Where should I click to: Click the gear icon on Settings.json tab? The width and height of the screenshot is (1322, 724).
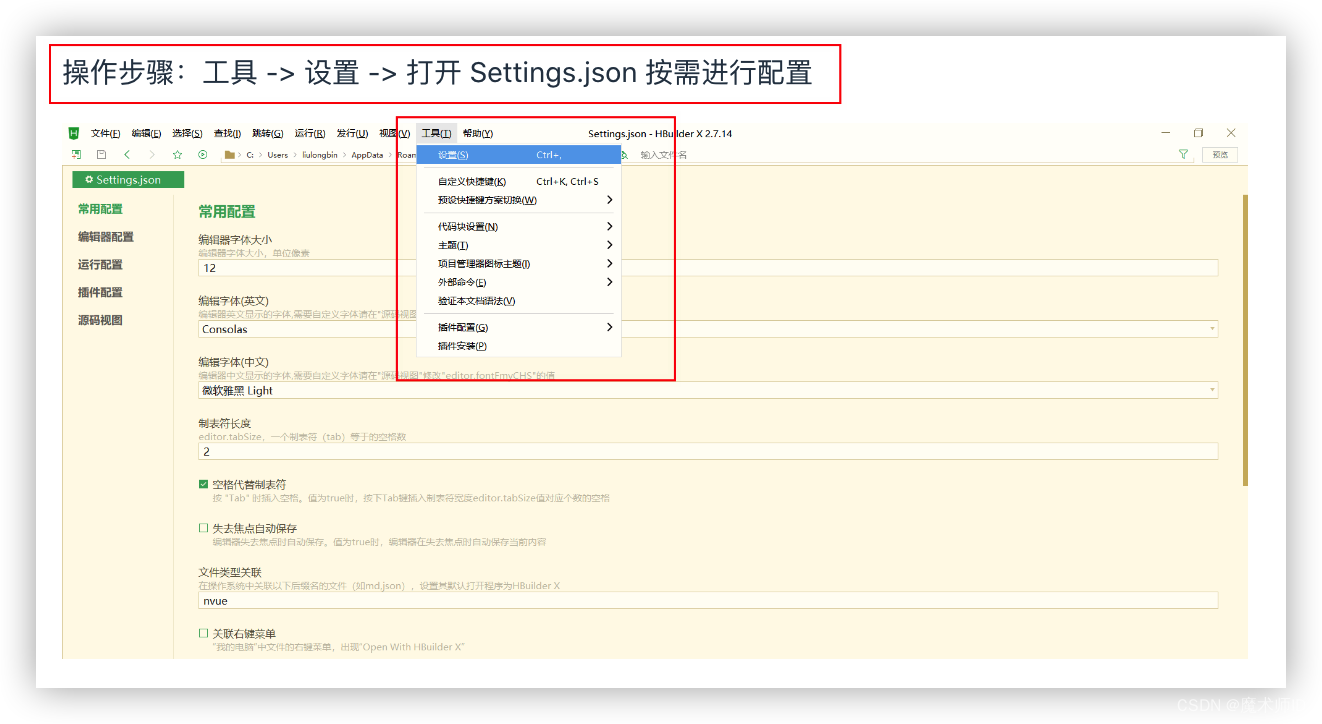click(89, 180)
